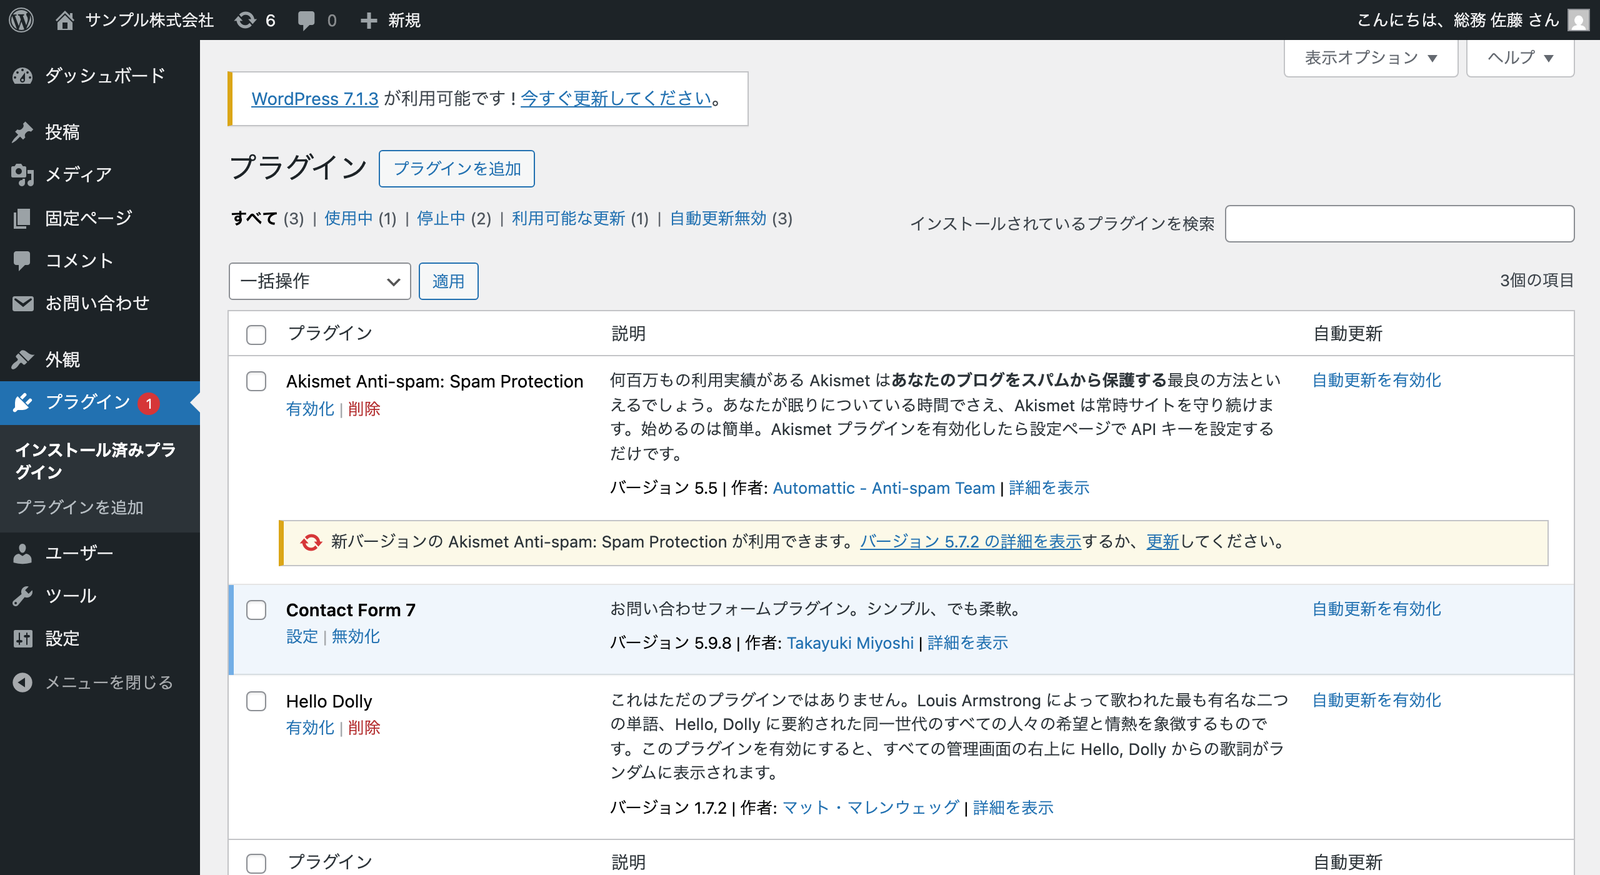Click the メニューを閉じる collapse arrow icon
Screen dimensions: 1600x875
(x=22, y=682)
